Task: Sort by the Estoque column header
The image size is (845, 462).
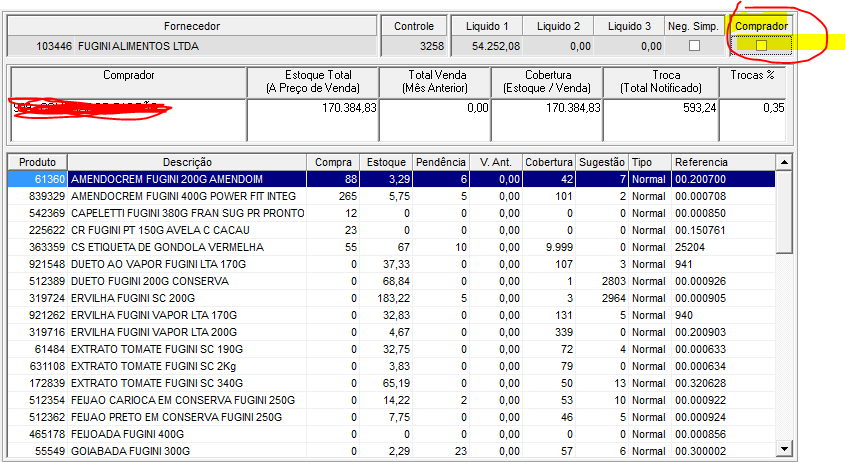Action: [386, 162]
